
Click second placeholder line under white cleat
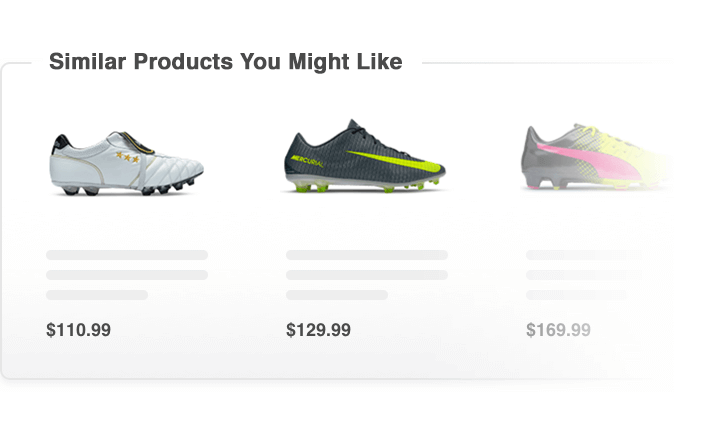(x=127, y=275)
